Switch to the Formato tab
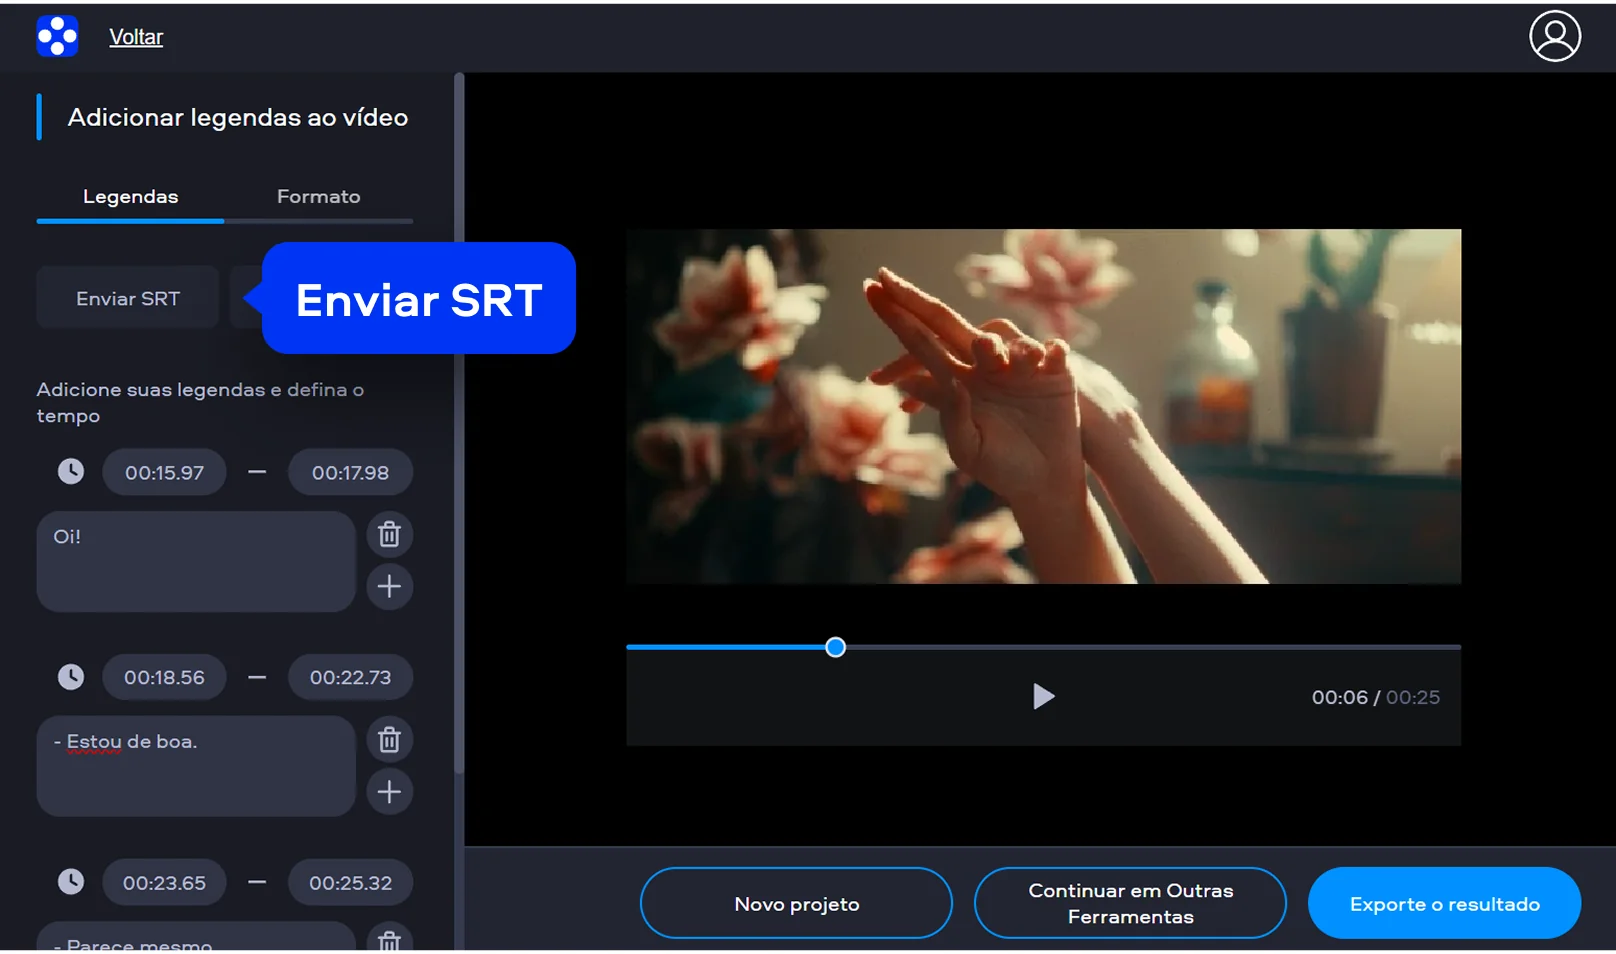 (318, 197)
